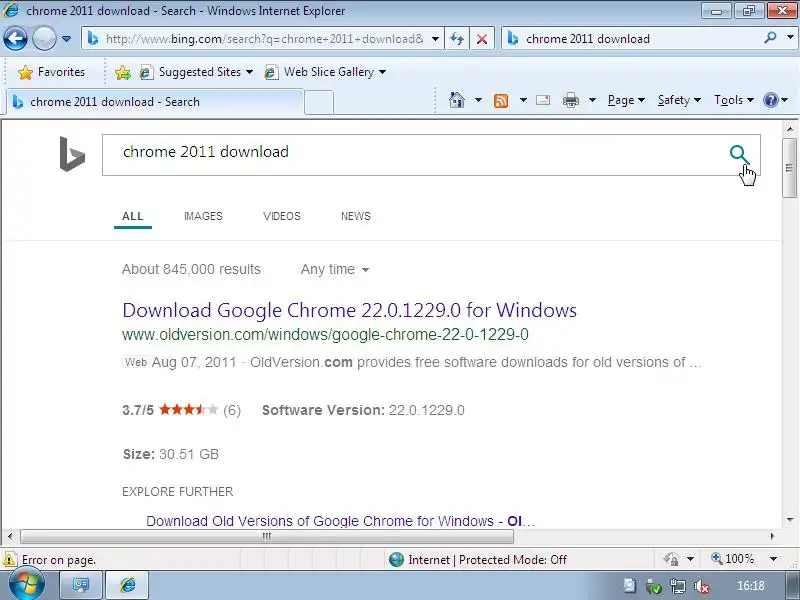
Task: Click the Print icon
Action: coord(571,100)
